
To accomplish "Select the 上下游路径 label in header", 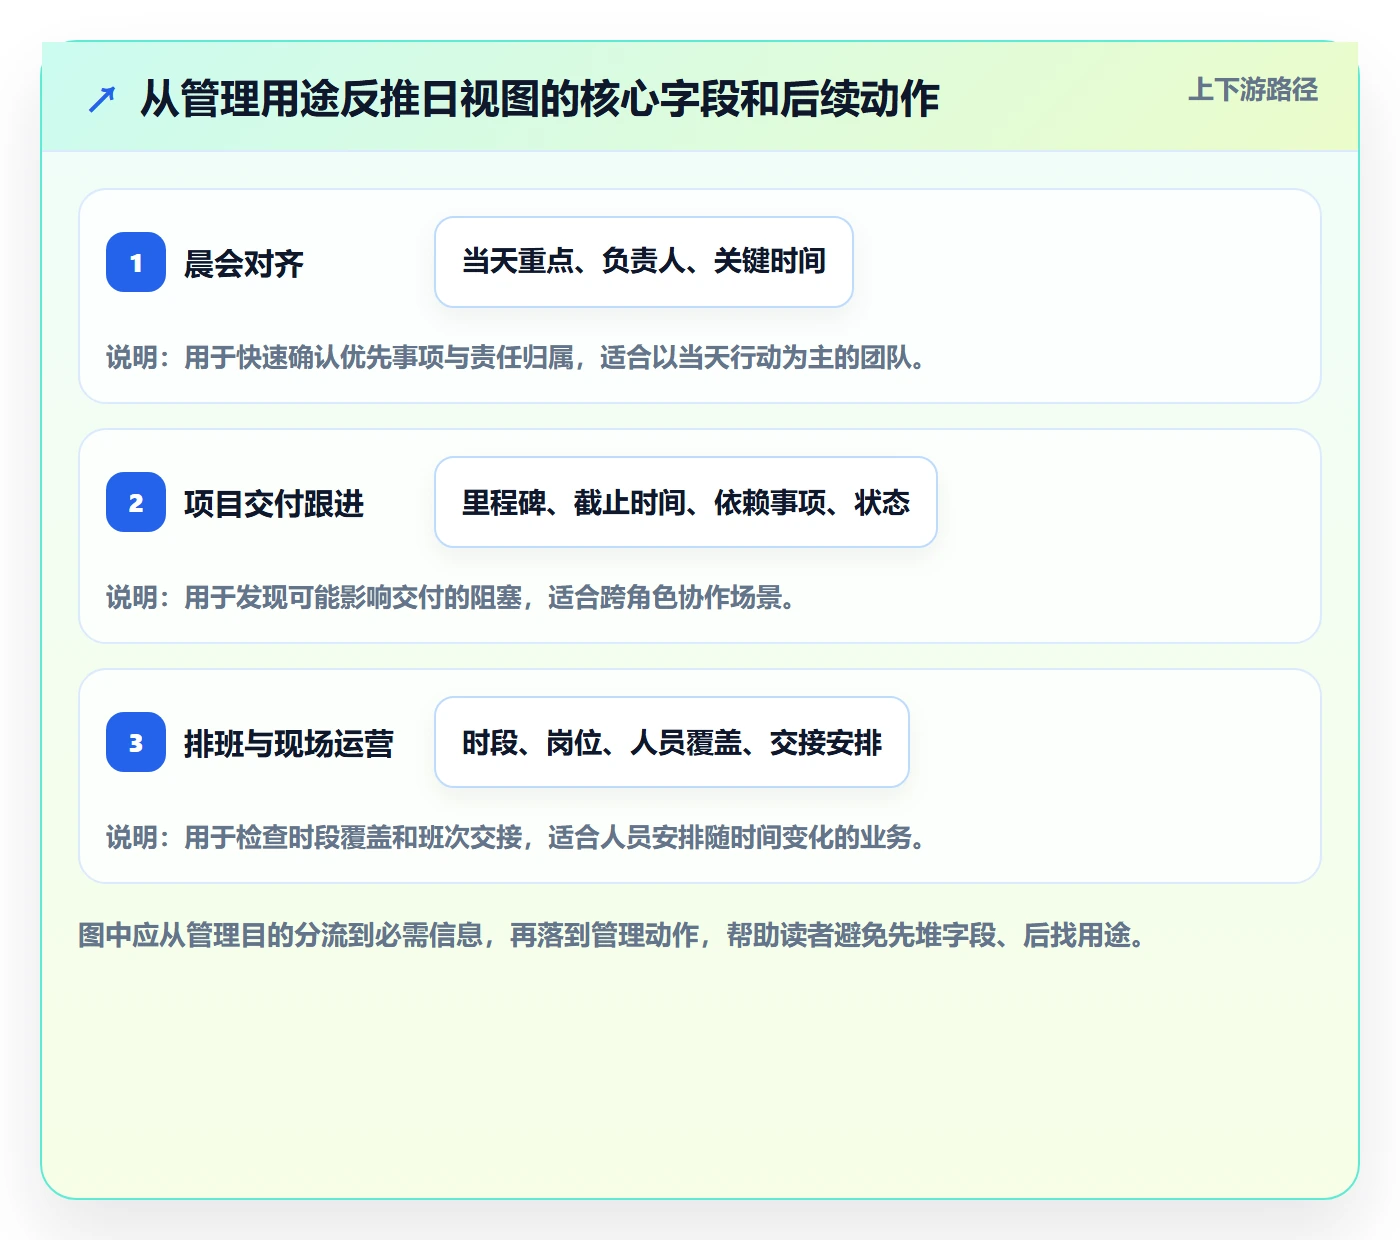I will coord(1252,90).
